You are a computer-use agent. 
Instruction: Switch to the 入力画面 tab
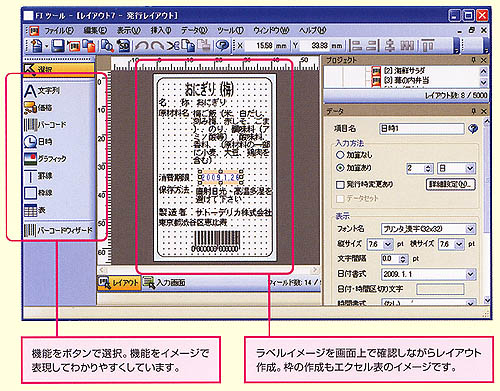coord(165,283)
